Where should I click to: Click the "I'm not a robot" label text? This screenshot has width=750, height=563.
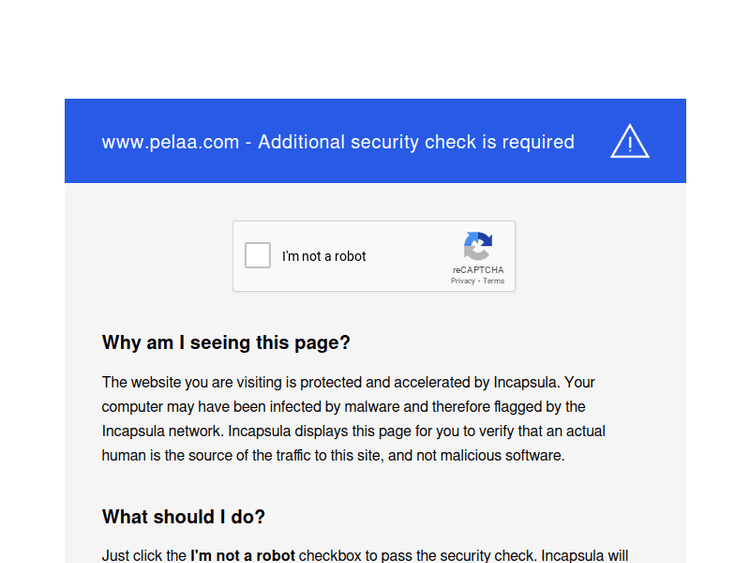pyautogui.click(x=324, y=256)
